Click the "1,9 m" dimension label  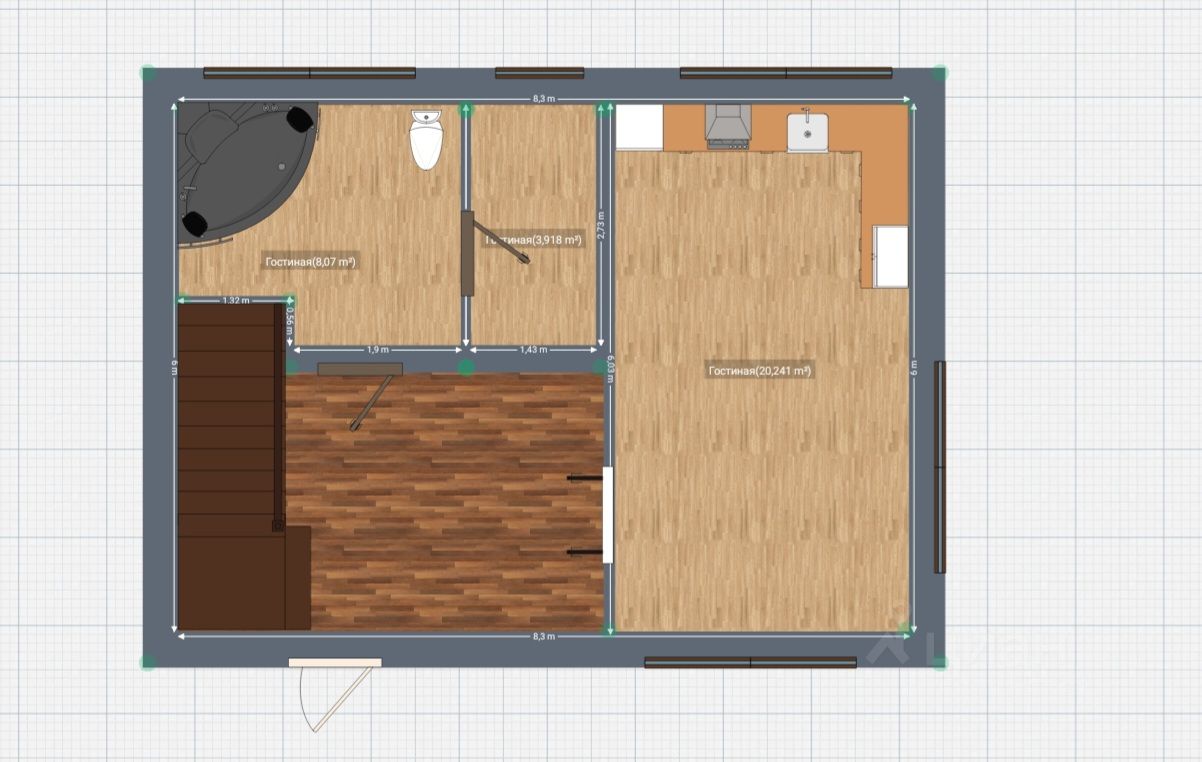pos(377,349)
